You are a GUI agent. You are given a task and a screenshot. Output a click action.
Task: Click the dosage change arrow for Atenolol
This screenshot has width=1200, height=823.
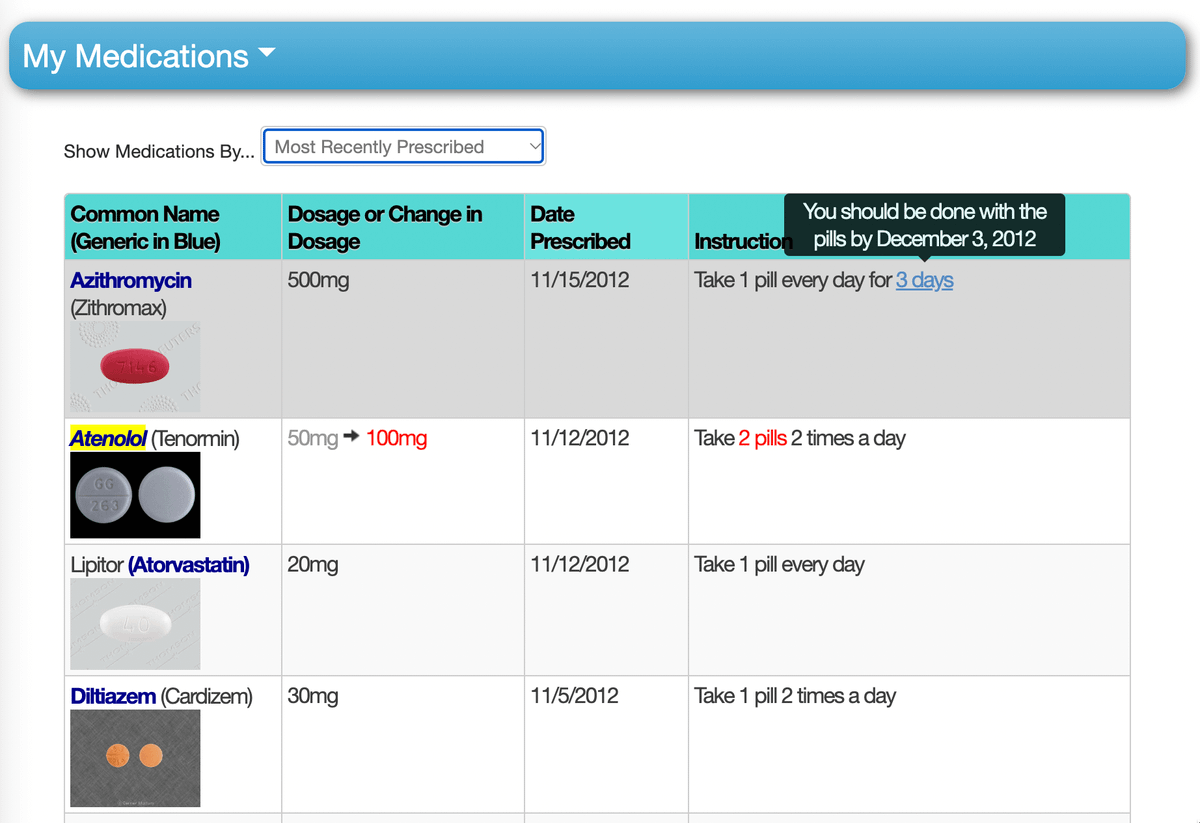coord(352,438)
